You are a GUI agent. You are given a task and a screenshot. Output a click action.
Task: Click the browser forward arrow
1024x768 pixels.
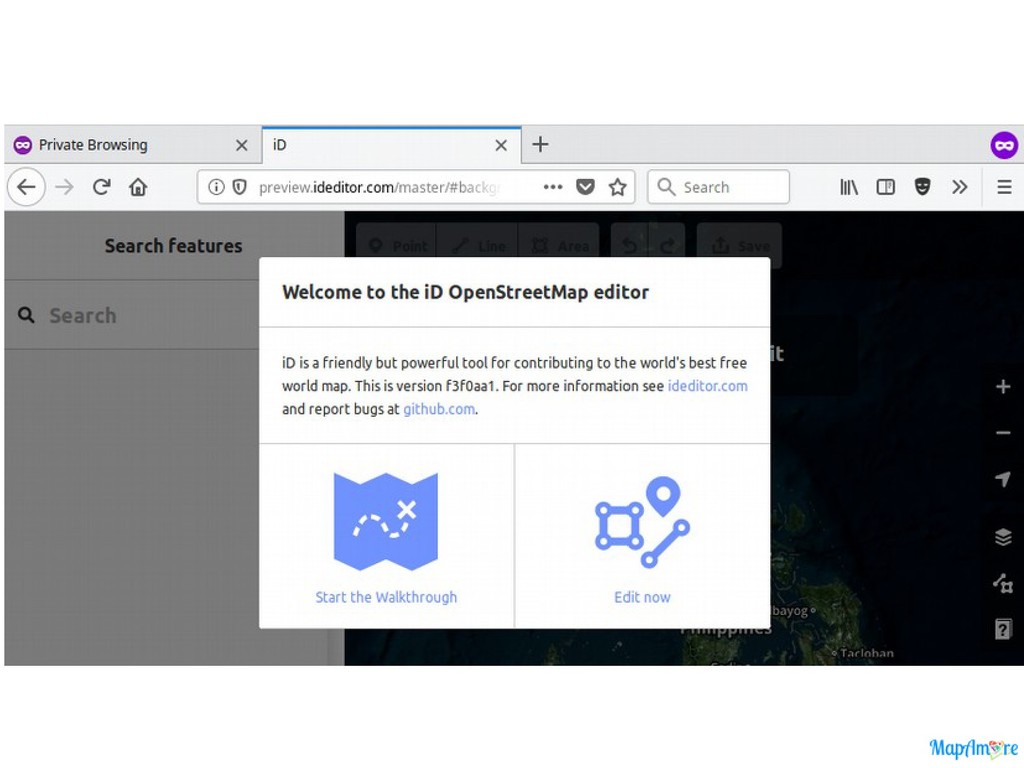coord(64,187)
